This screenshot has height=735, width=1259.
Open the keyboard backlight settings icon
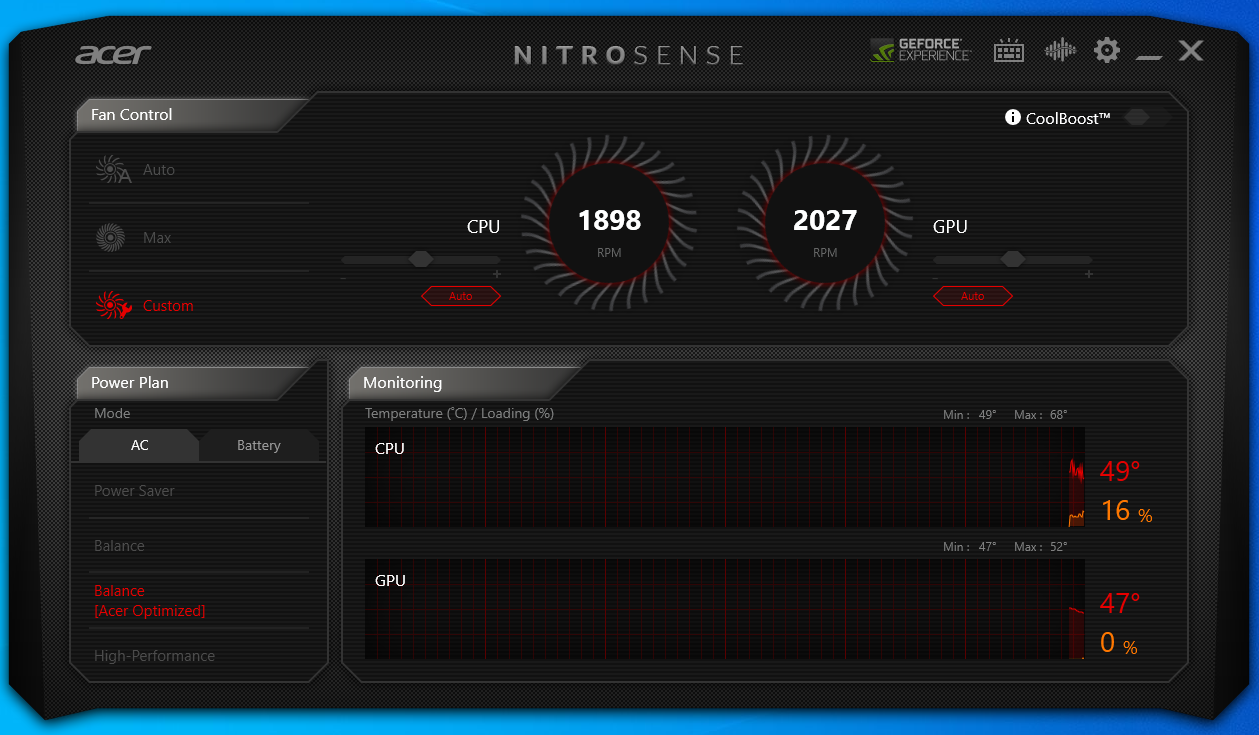pyautogui.click(x=1009, y=51)
